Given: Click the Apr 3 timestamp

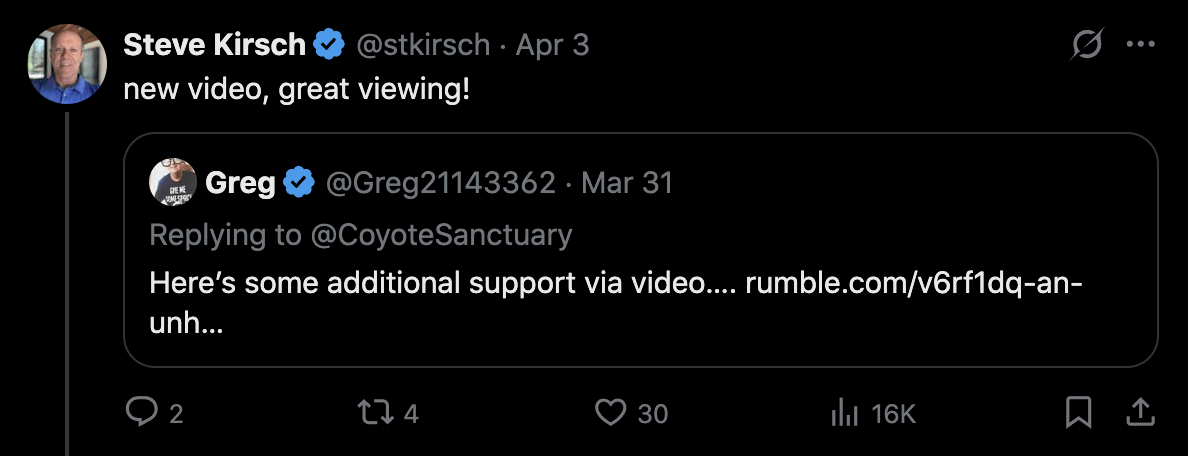Looking at the screenshot, I should tap(552, 45).
